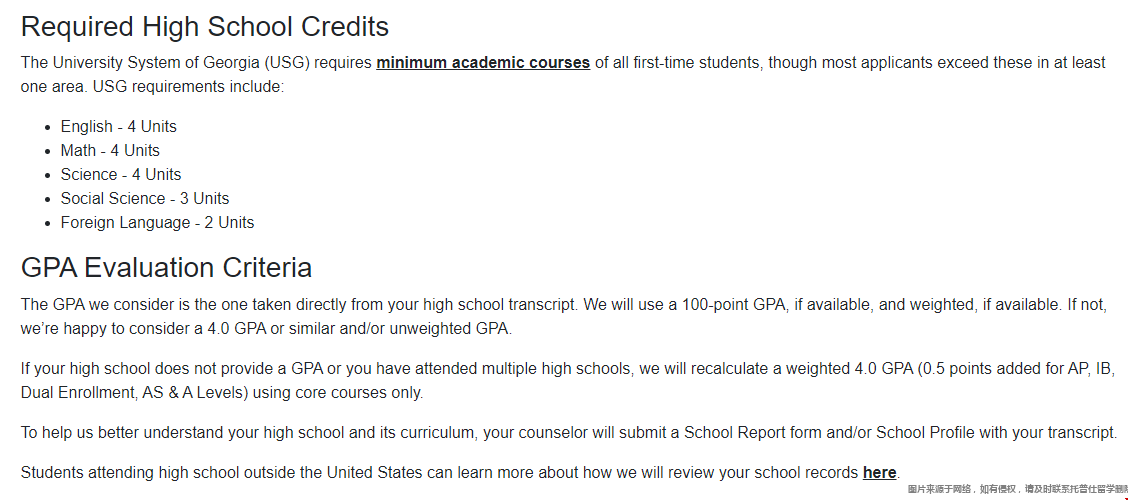Click the Chinese watermark text at bottom right
Viewport: 1128px width, 500px height.
(x=1017, y=489)
